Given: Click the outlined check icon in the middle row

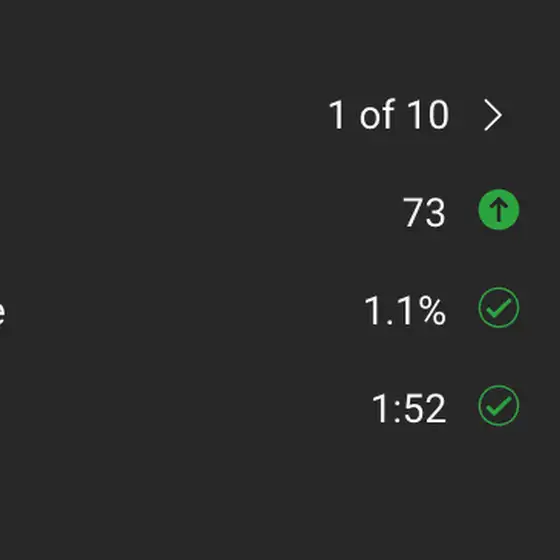Looking at the screenshot, I should 499,308.
